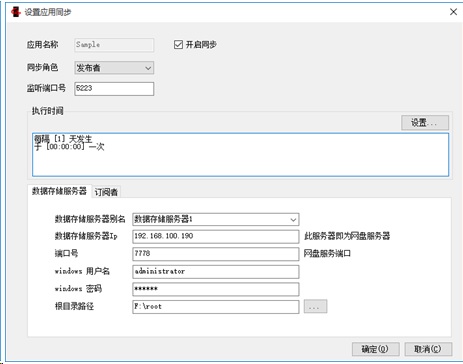
Task: Select 发布者 in the role combo box
Action: click(114, 68)
